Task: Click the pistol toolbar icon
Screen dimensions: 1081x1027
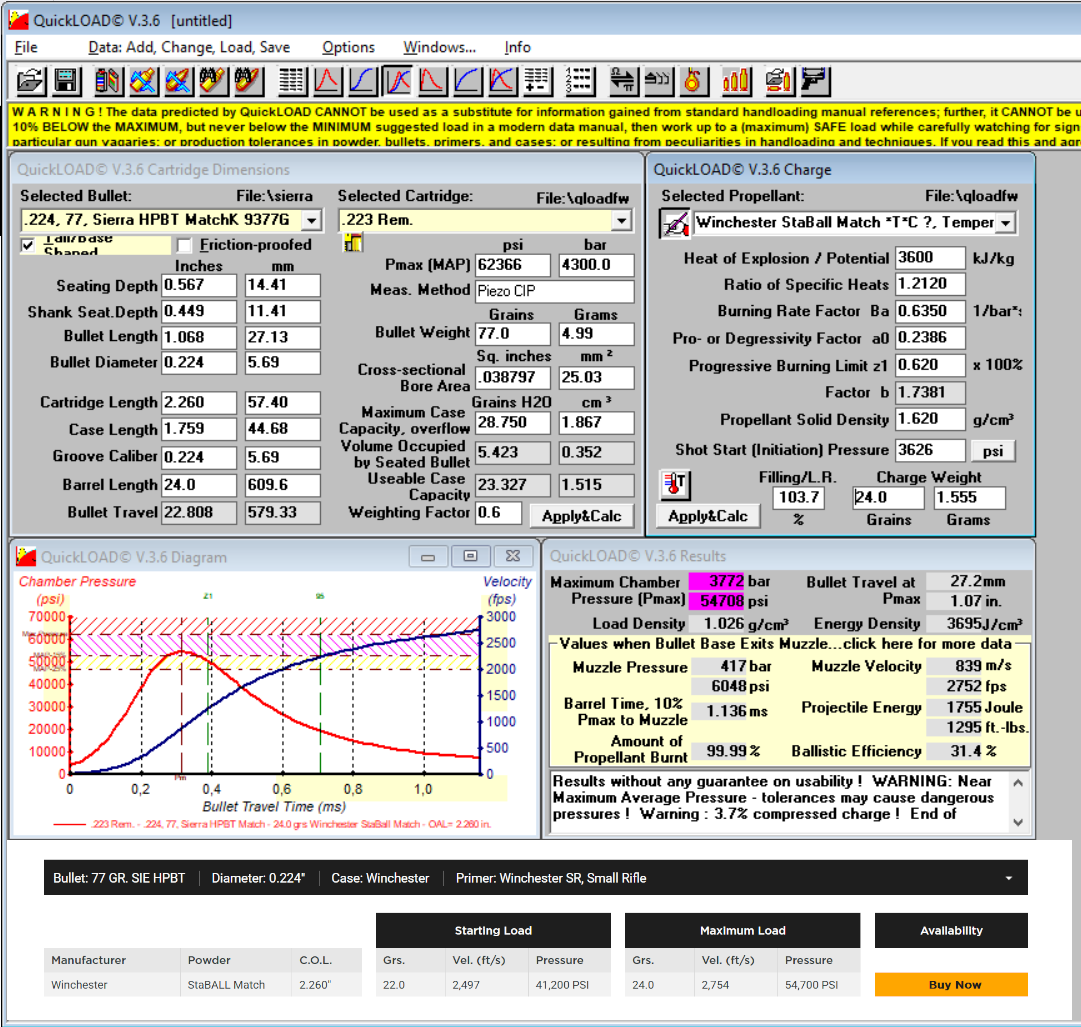Action: [814, 81]
